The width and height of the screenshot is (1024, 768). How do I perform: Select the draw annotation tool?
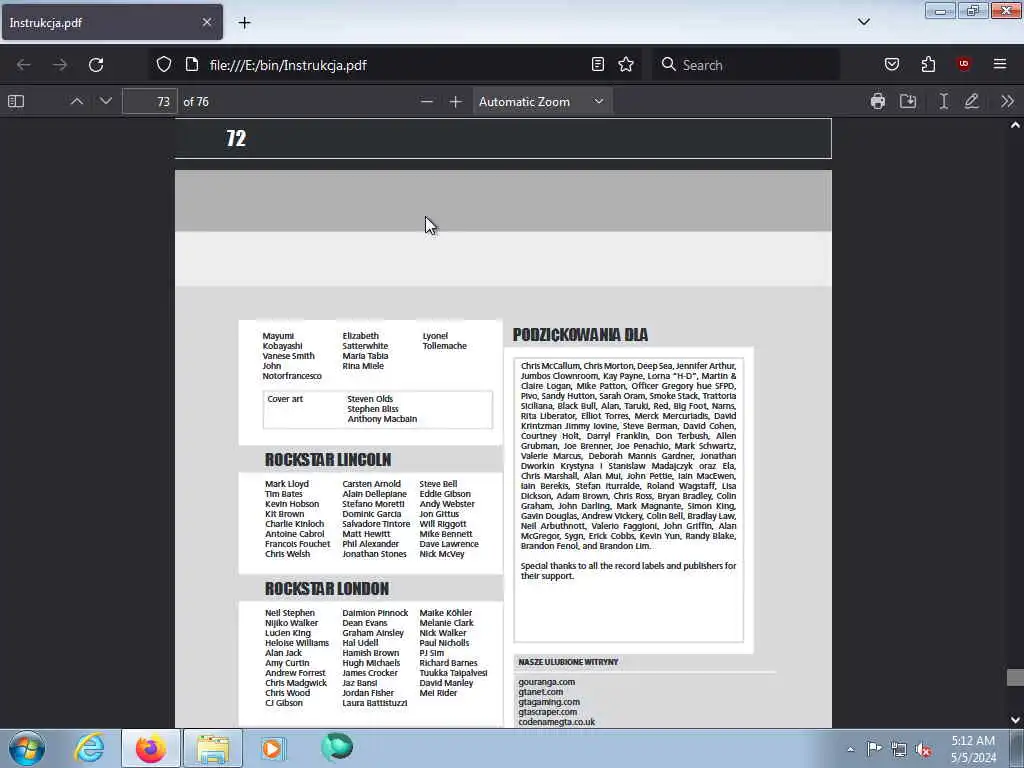972,101
